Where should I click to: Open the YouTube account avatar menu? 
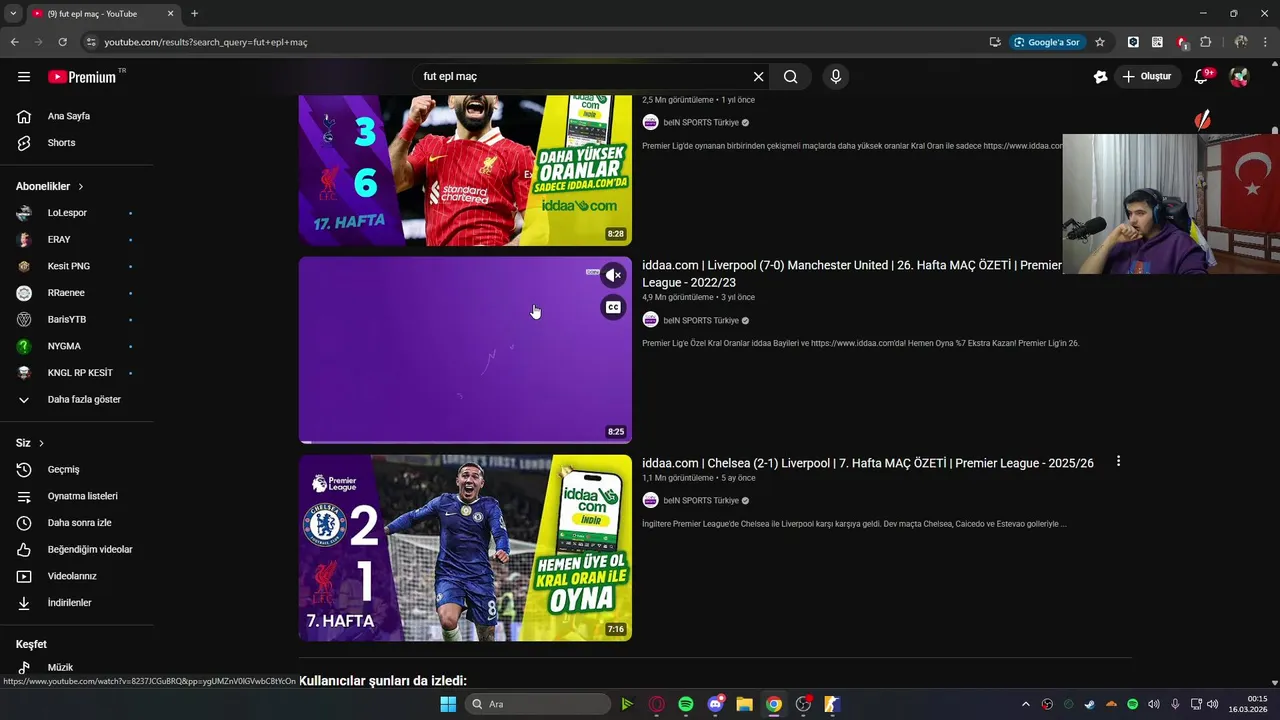click(1239, 77)
